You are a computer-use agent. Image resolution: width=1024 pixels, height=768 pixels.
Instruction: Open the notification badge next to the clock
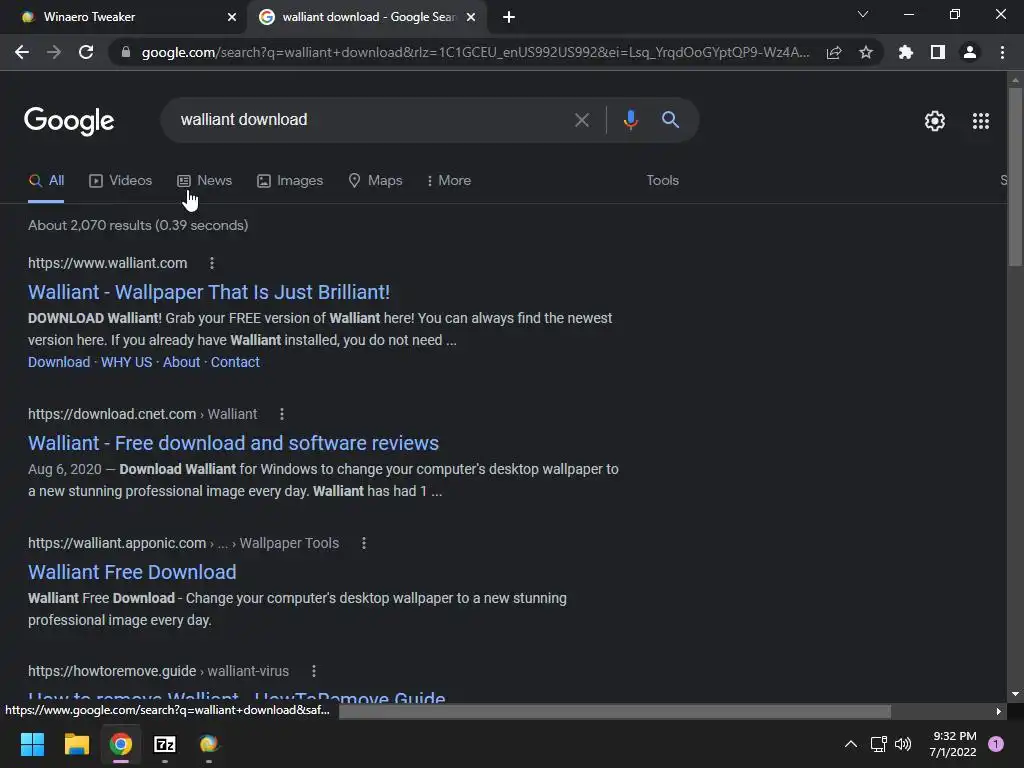point(996,744)
